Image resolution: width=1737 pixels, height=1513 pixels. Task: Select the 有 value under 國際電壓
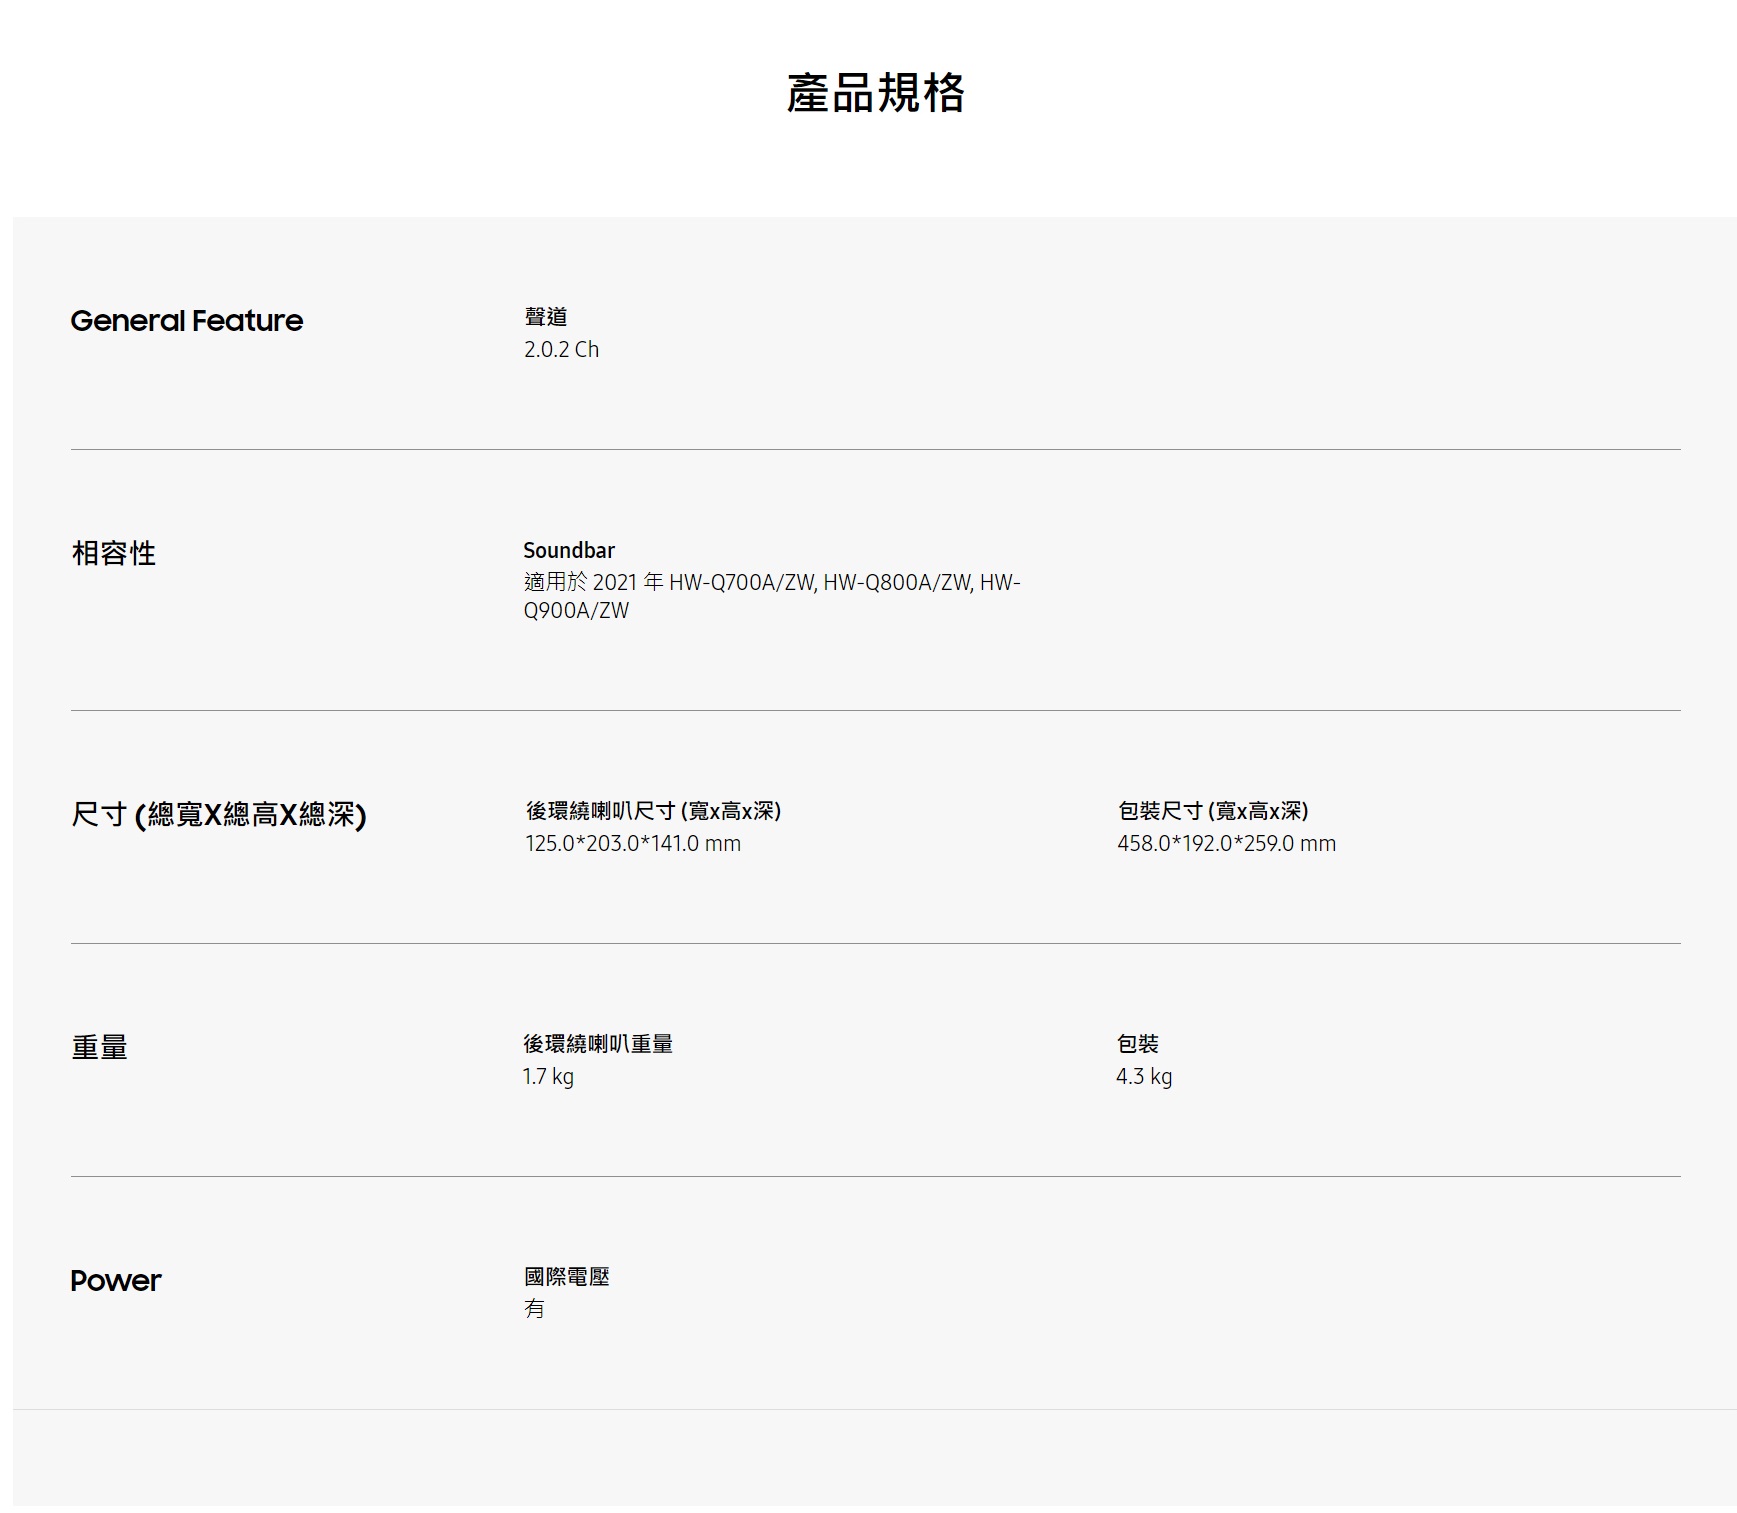(534, 1309)
